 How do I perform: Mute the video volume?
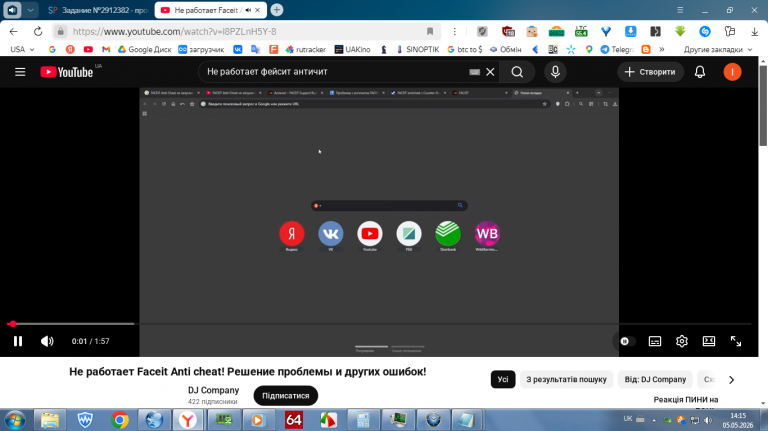pyautogui.click(x=47, y=341)
